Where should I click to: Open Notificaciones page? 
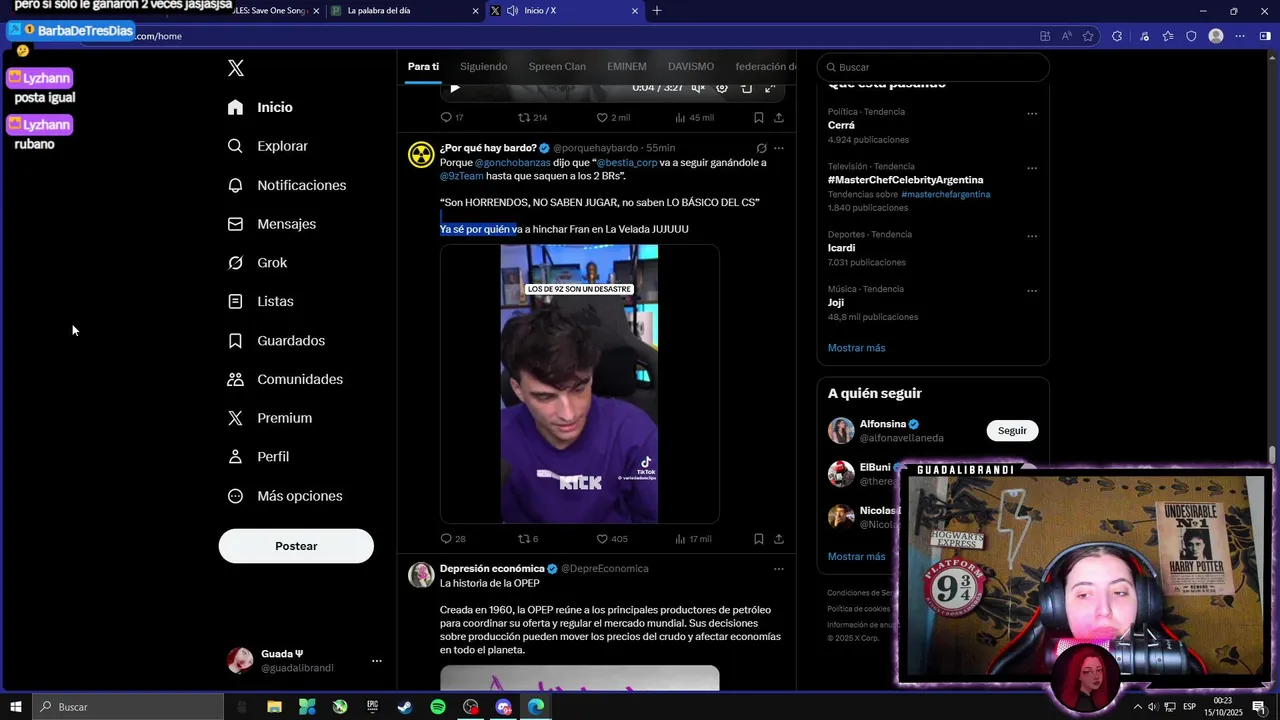tap(286, 185)
